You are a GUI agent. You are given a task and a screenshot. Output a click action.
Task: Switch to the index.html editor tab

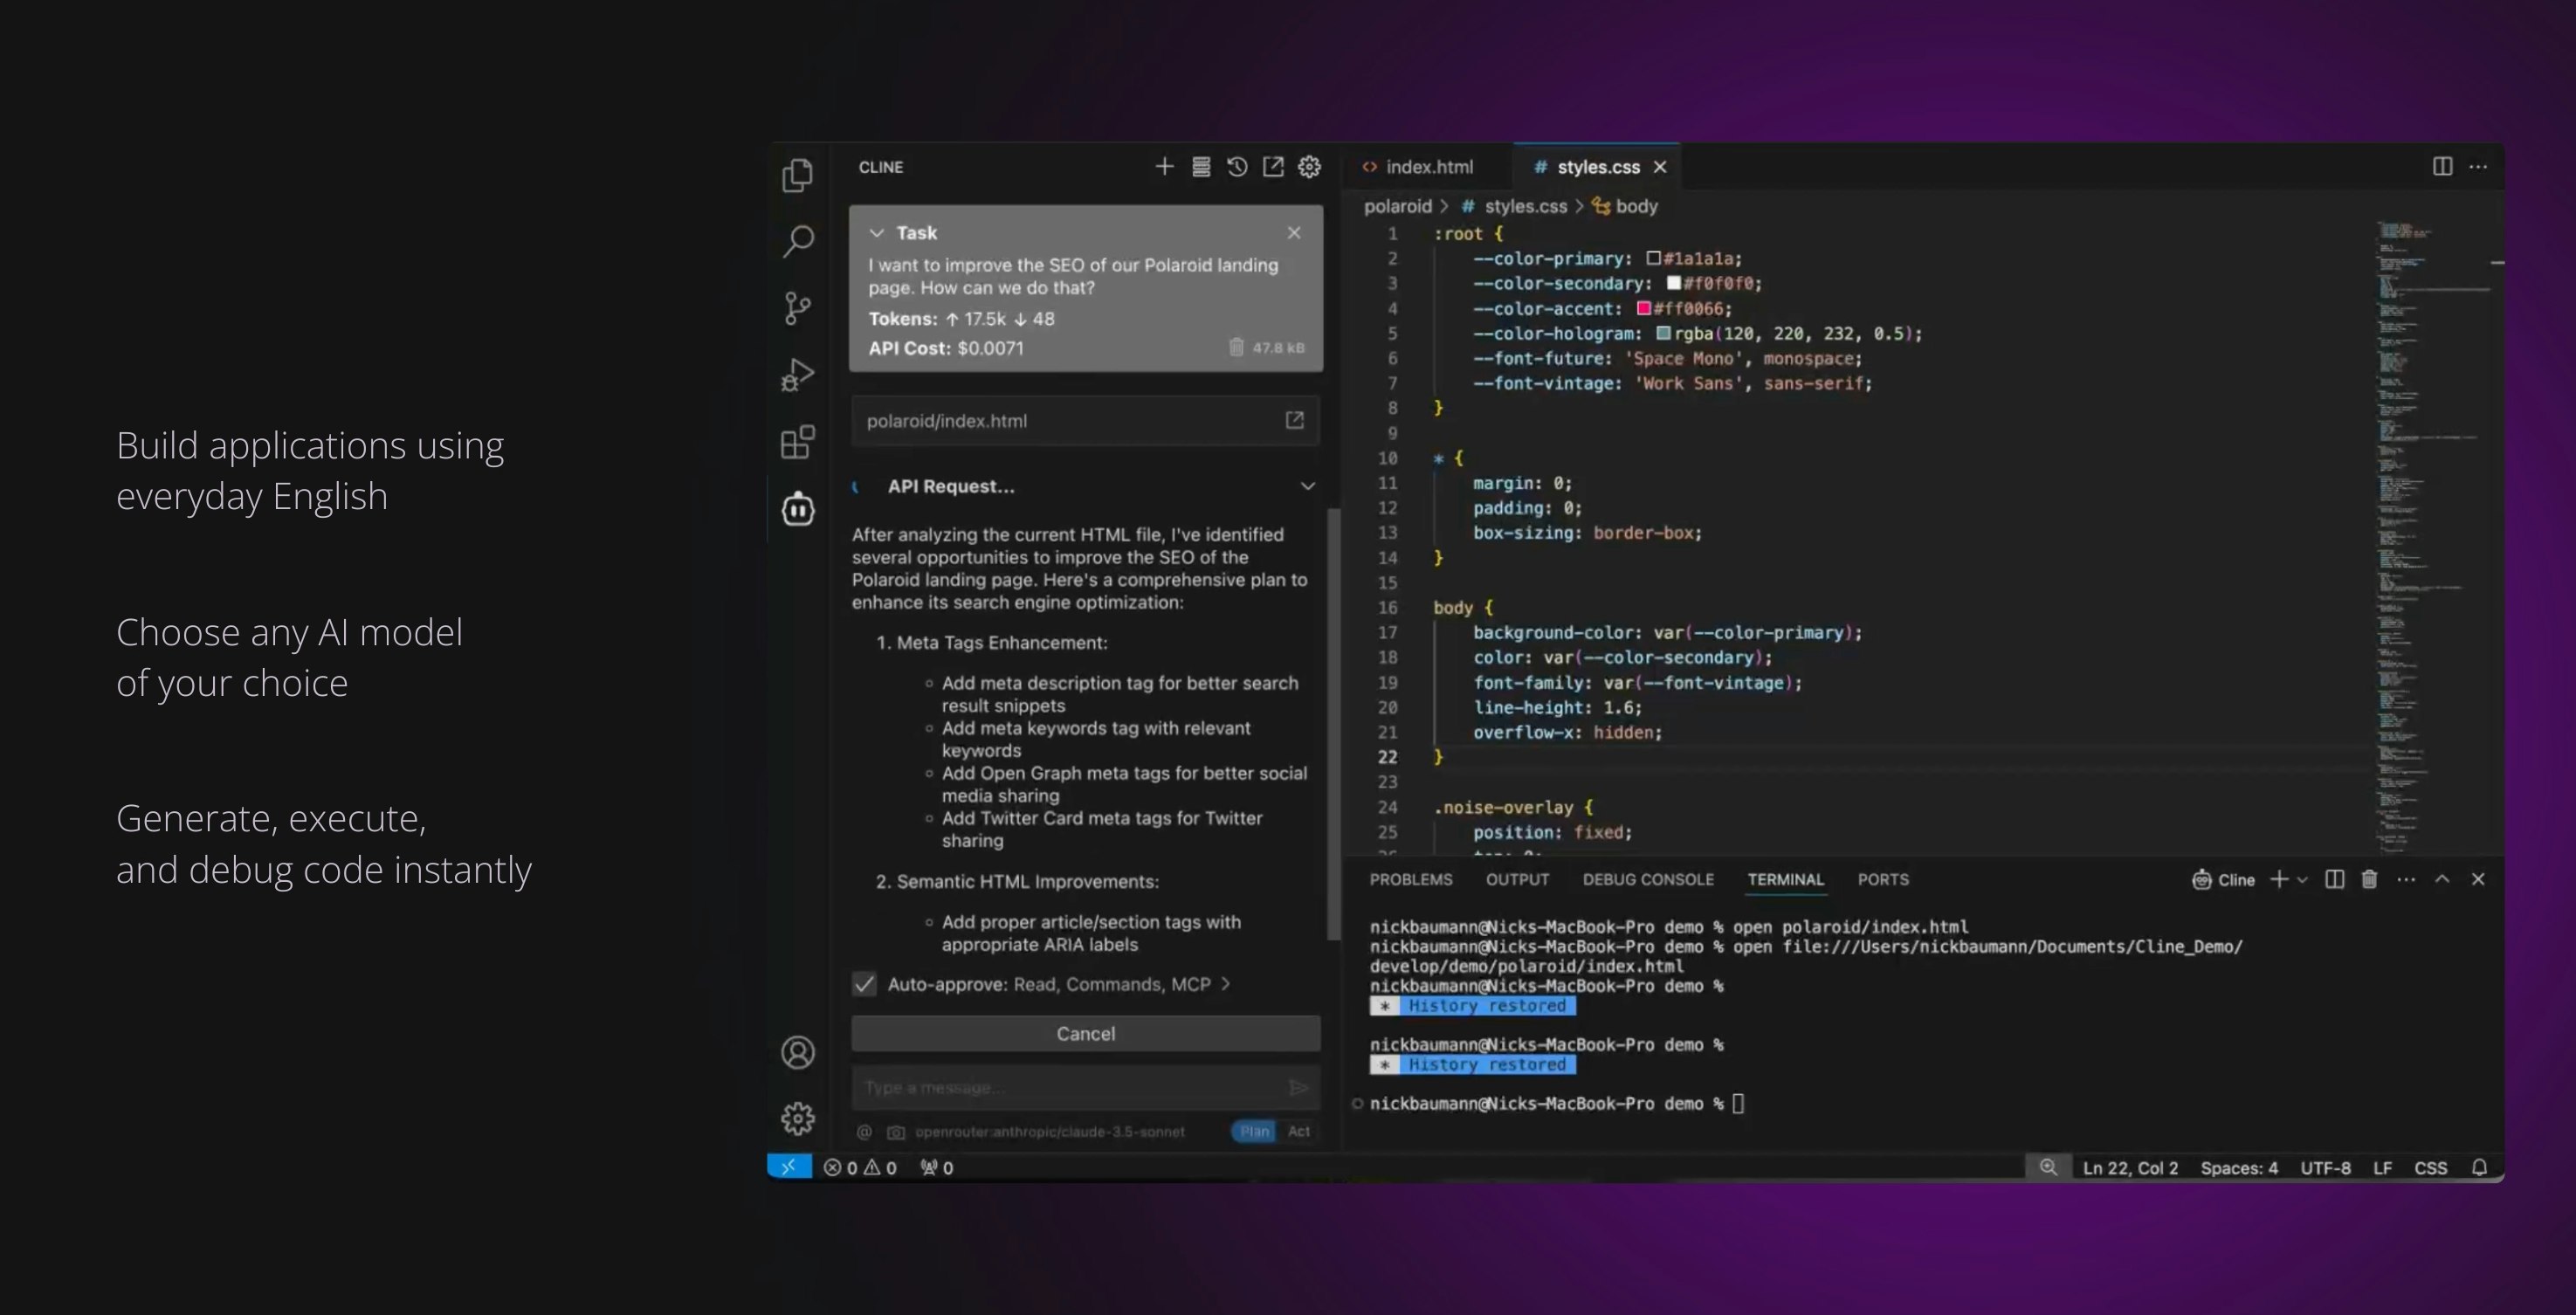pos(1428,167)
